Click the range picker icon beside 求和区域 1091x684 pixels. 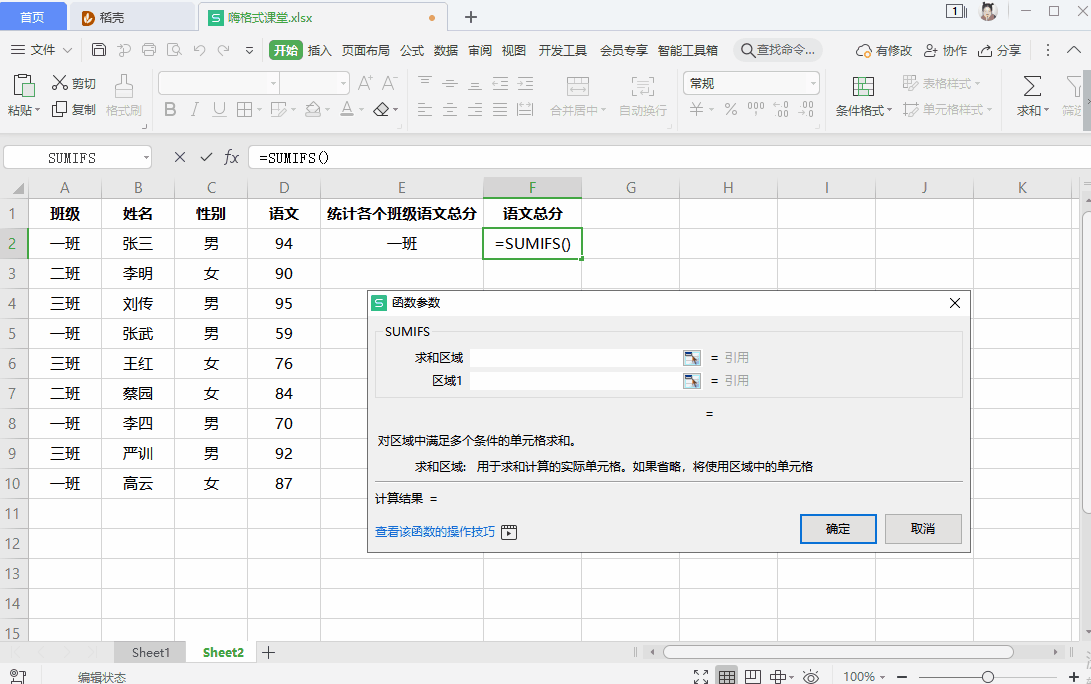click(692, 356)
